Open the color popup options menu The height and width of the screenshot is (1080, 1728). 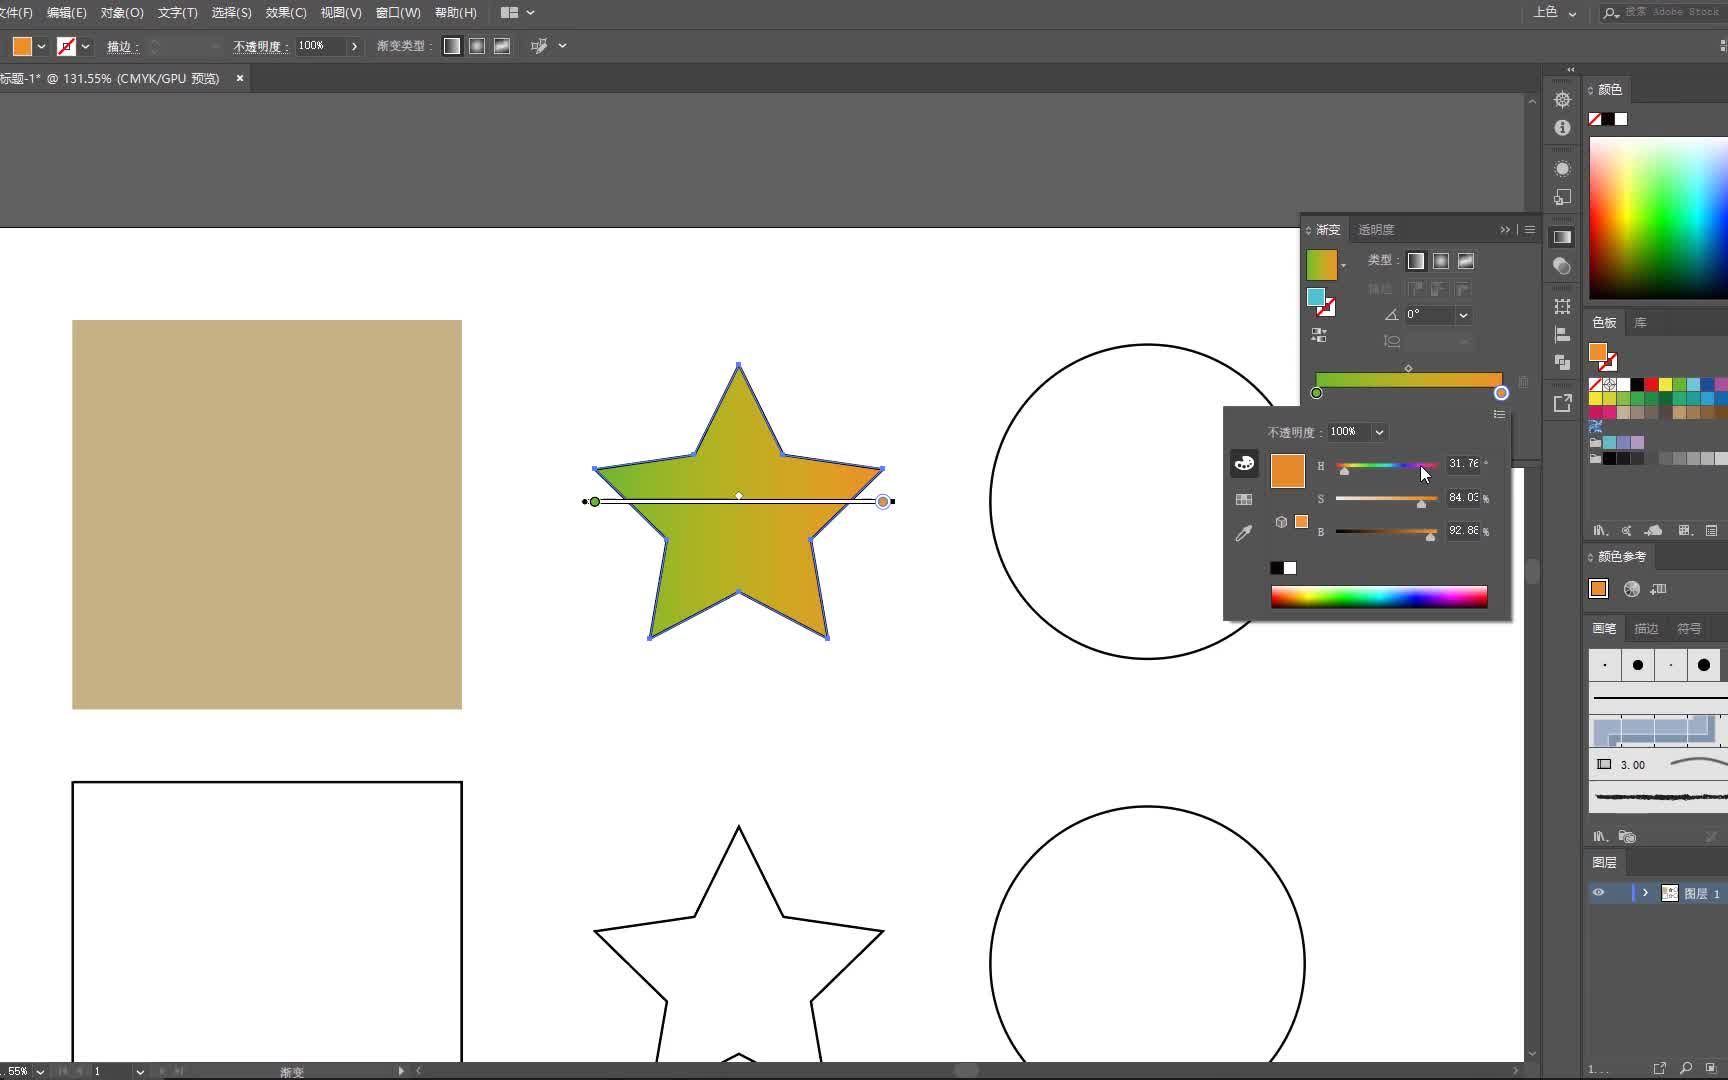1499,414
